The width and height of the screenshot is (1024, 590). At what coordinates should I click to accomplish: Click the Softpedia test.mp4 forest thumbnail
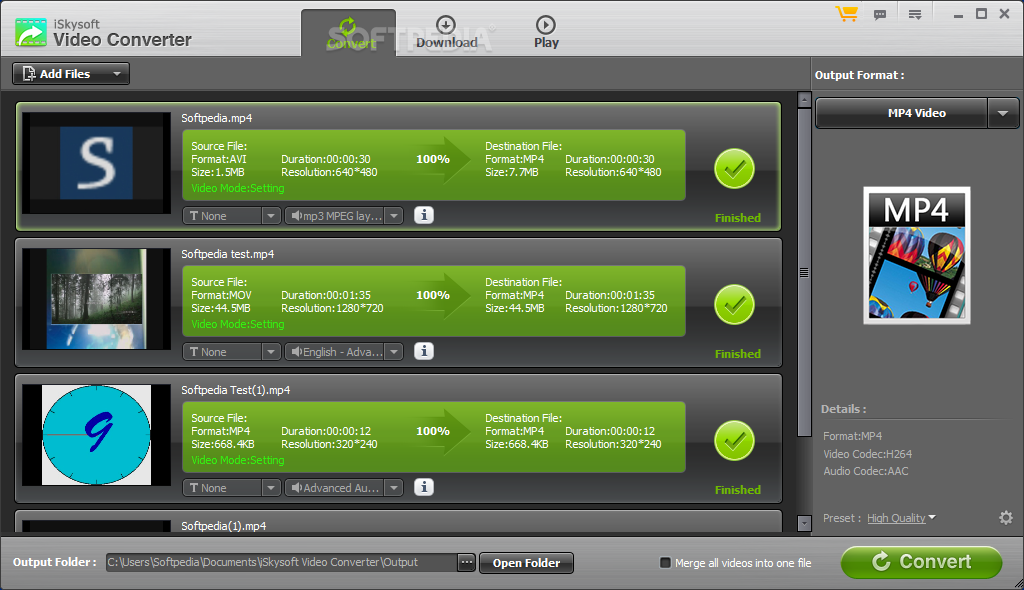(97, 299)
